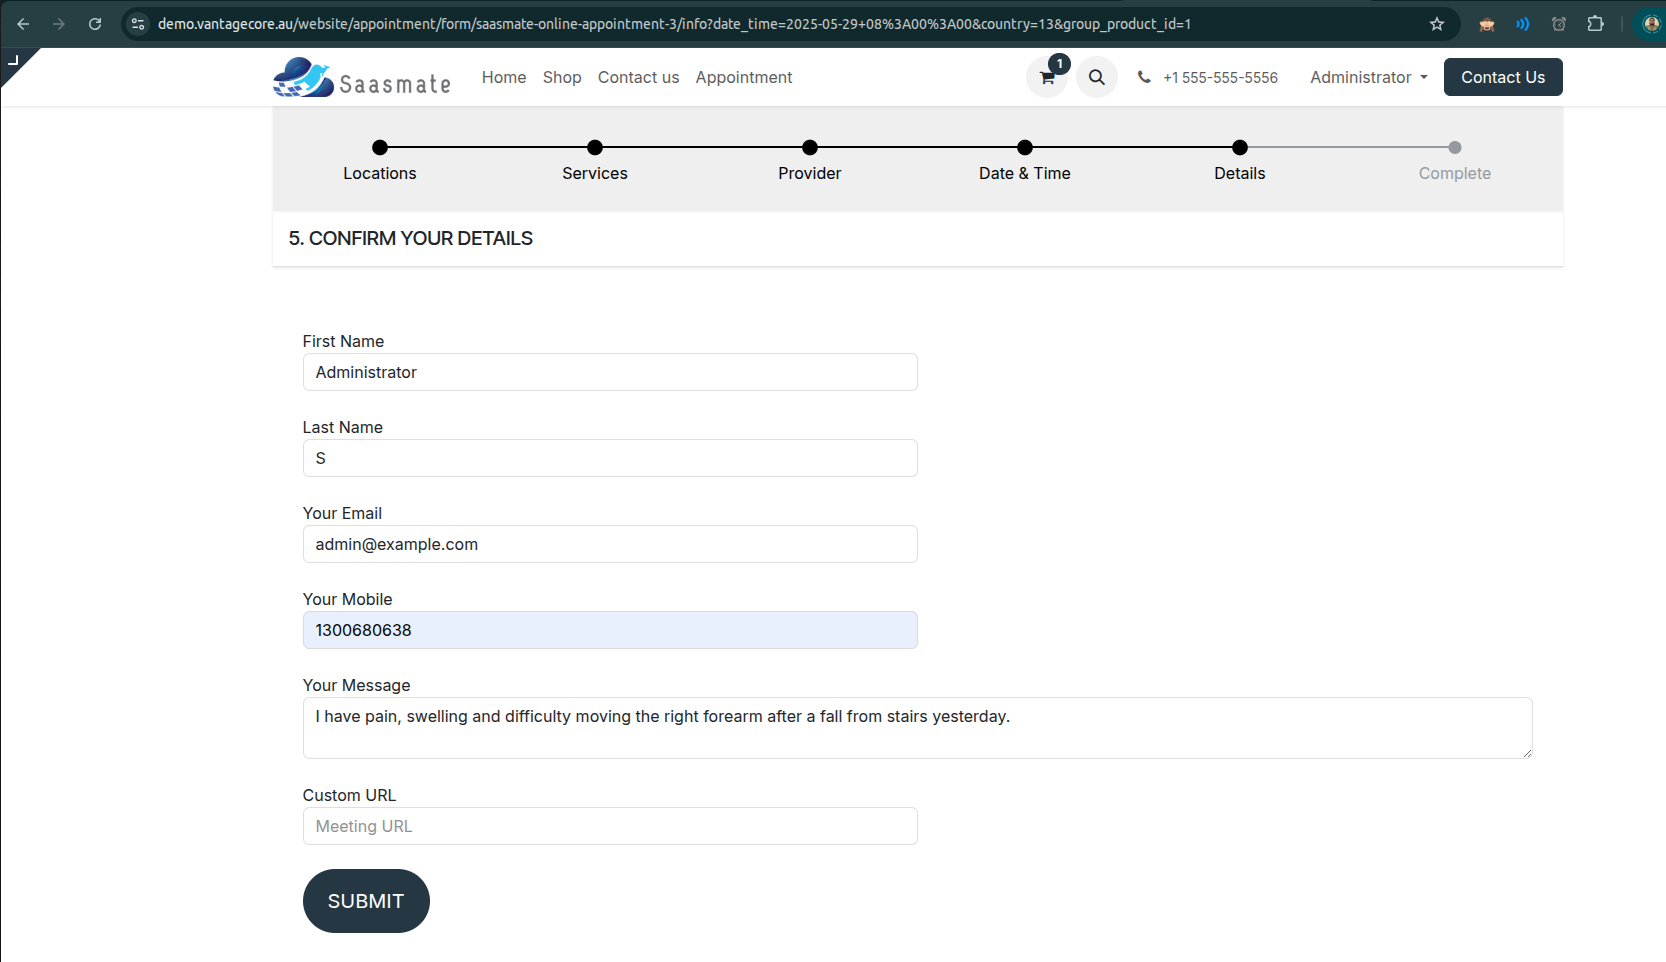This screenshot has width=1666, height=962.
Task: Click the search magnifier icon
Action: [x=1096, y=78]
